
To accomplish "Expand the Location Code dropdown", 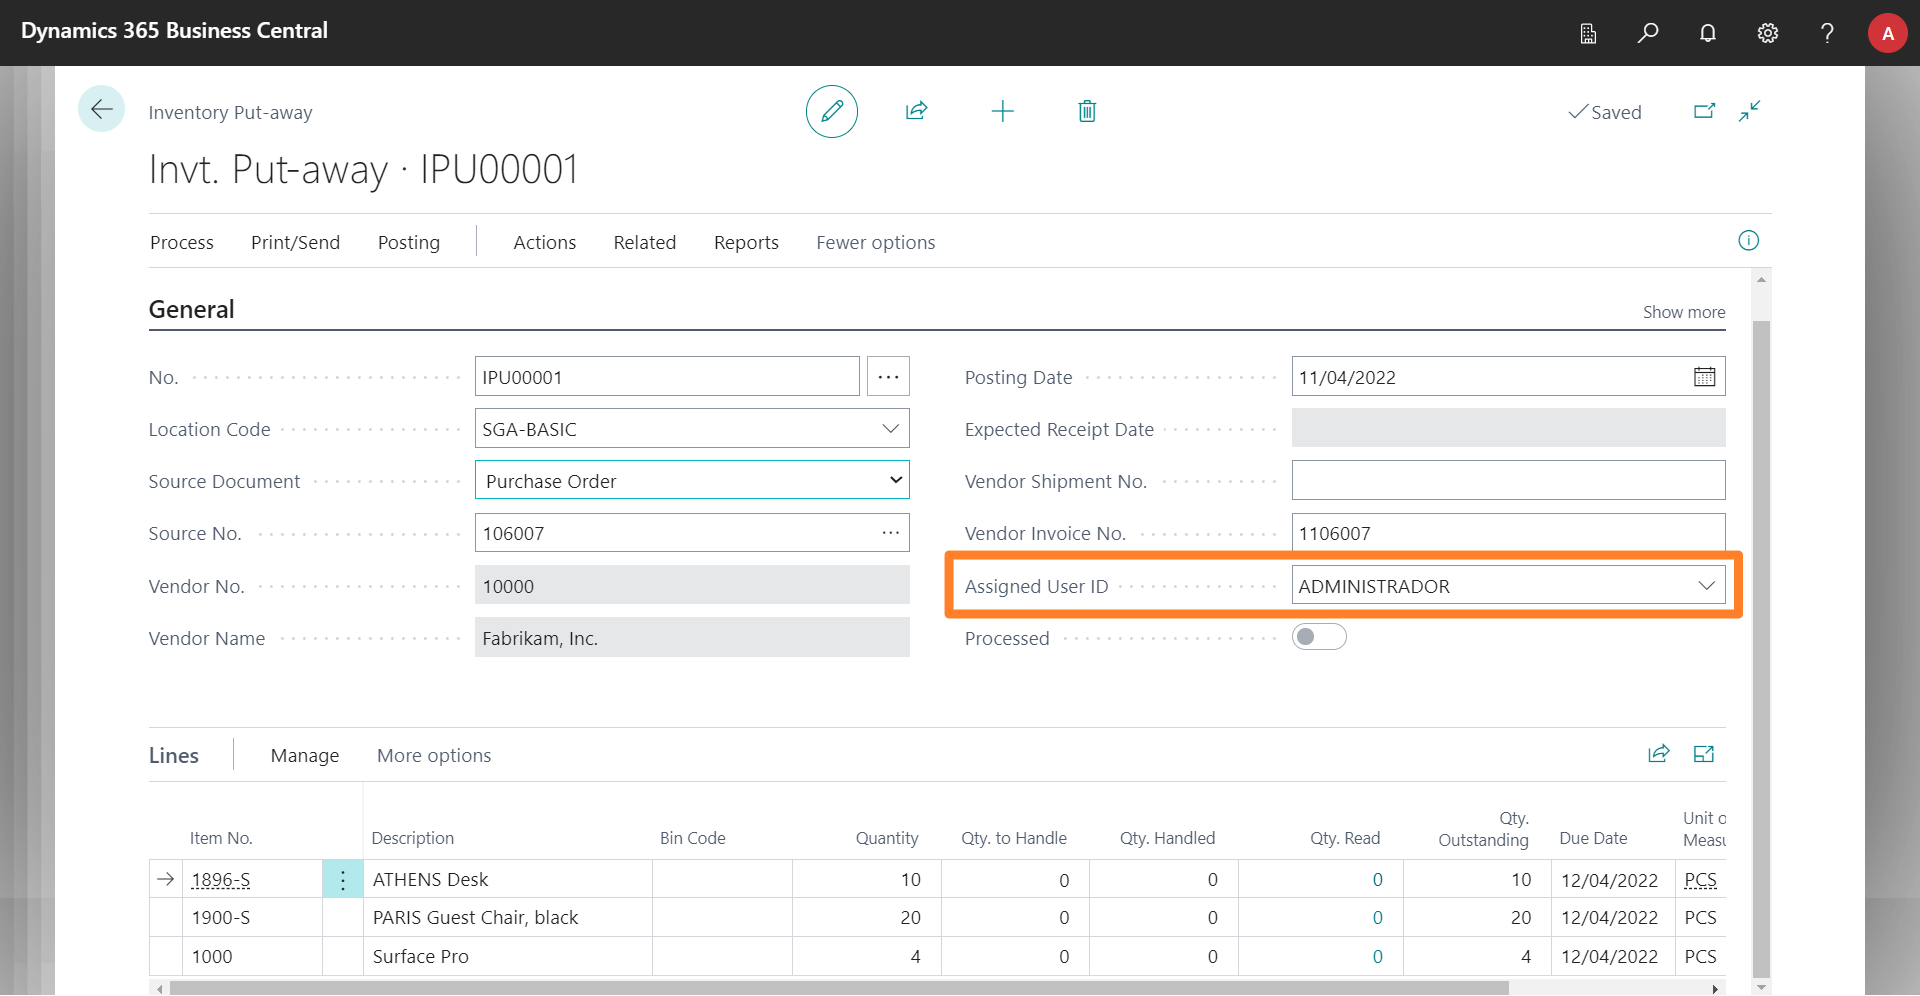I will 890,429.
